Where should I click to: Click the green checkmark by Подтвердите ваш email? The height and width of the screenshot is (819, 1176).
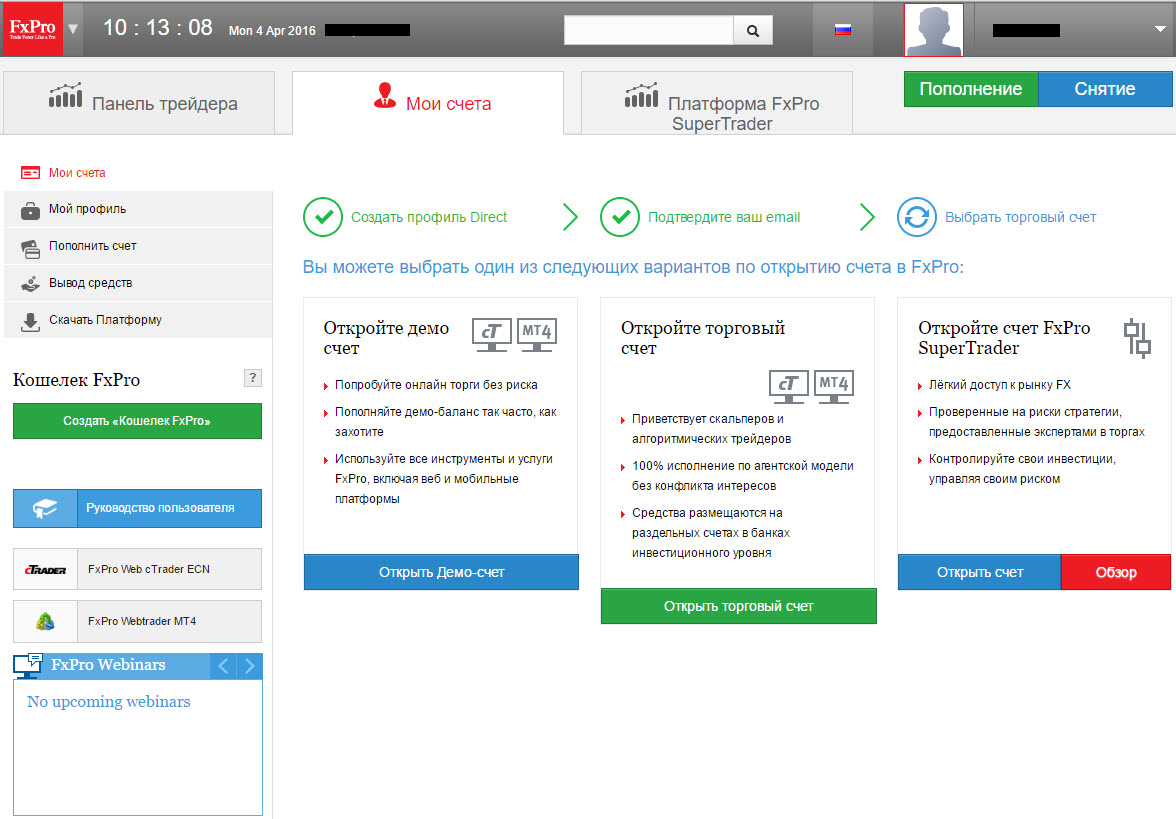point(620,217)
